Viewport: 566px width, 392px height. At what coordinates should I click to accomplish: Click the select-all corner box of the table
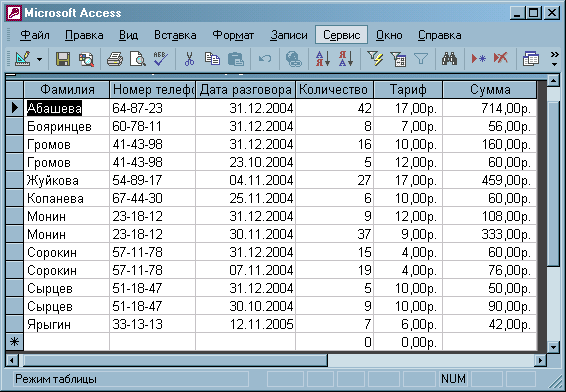pos(14,90)
